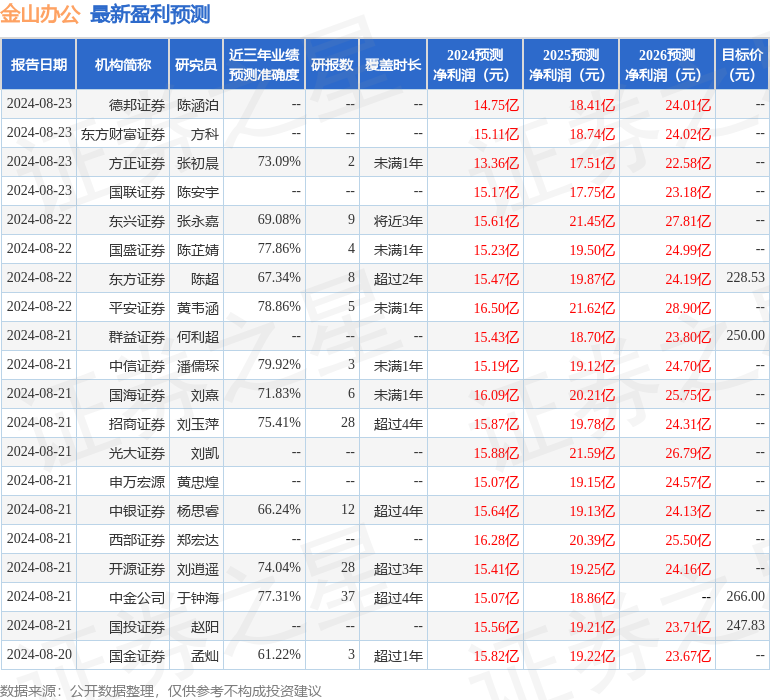The image size is (770, 700).
Task: Click coverage duration 超过2年
Action: [398, 279]
